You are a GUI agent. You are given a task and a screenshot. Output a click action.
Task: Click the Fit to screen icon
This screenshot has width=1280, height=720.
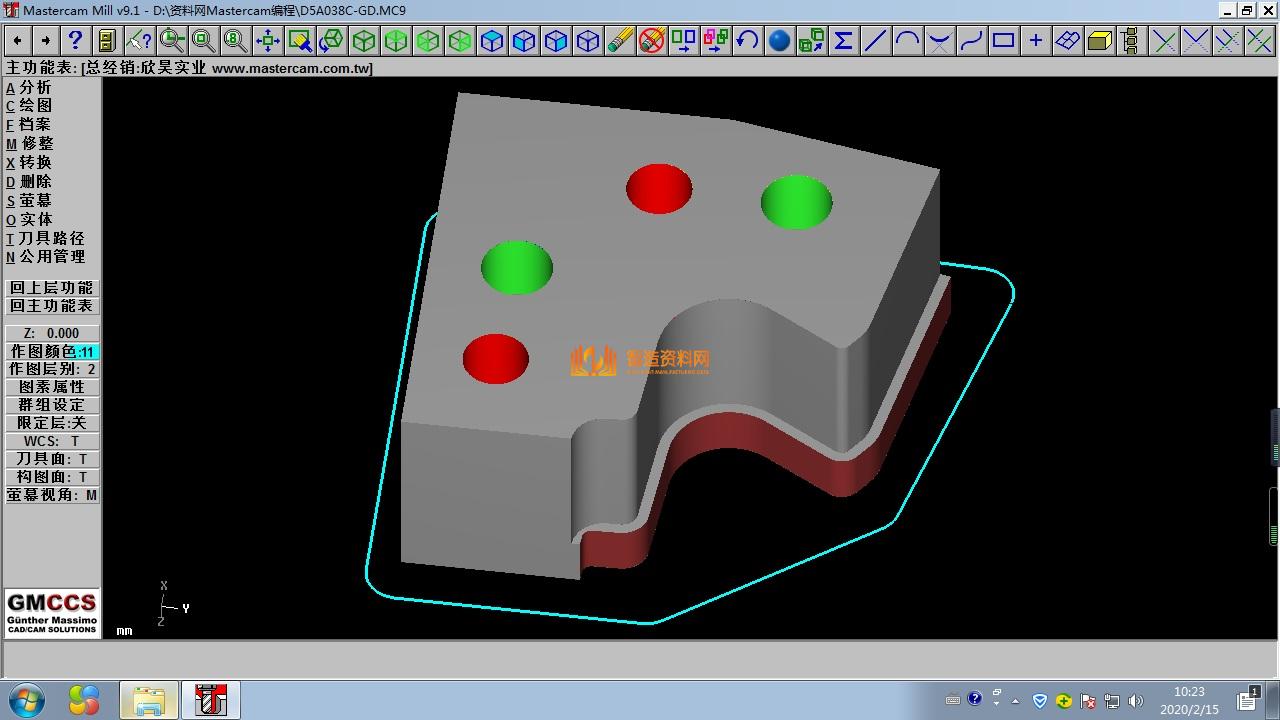(267, 40)
